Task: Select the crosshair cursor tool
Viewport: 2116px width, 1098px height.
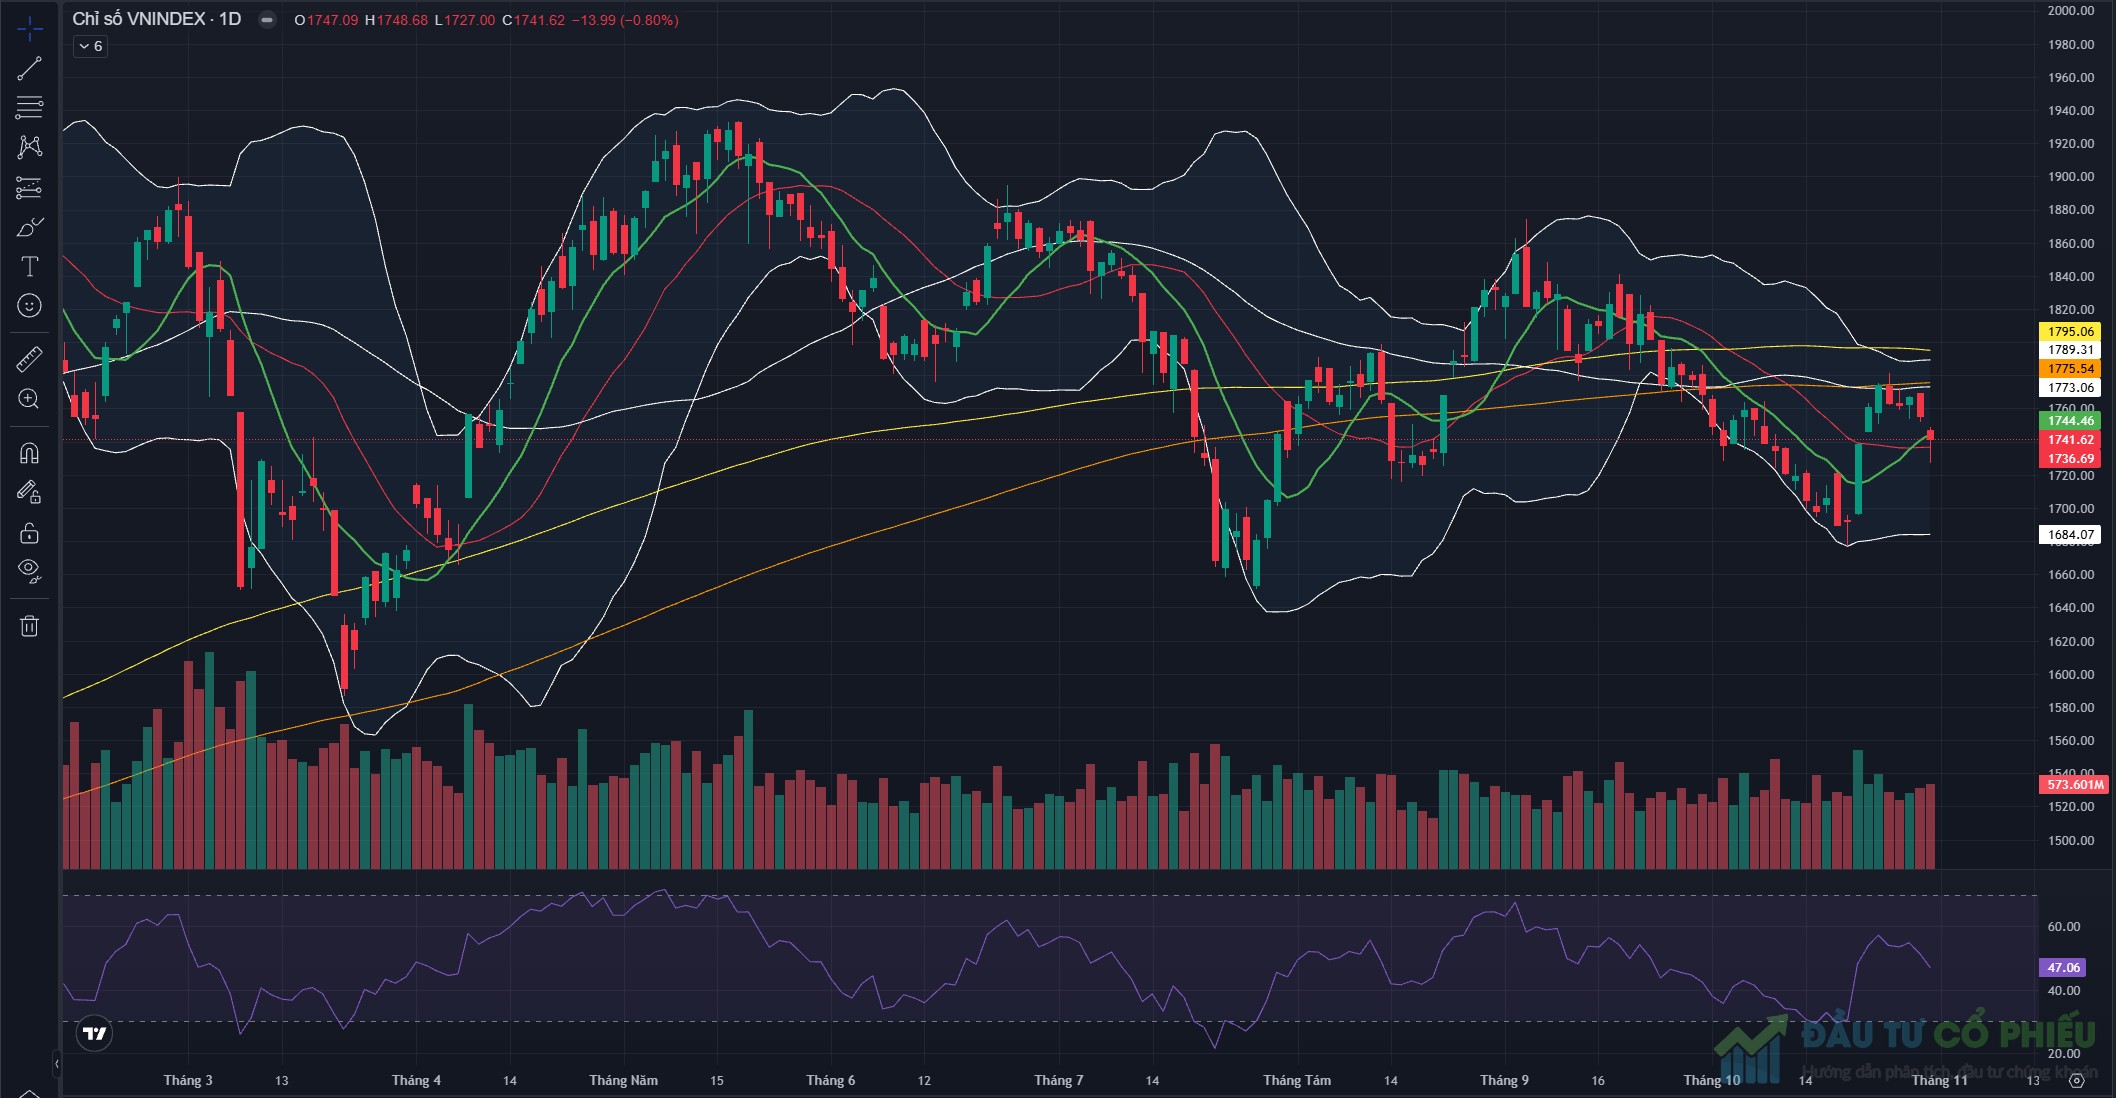Action: click(x=30, y=29)
